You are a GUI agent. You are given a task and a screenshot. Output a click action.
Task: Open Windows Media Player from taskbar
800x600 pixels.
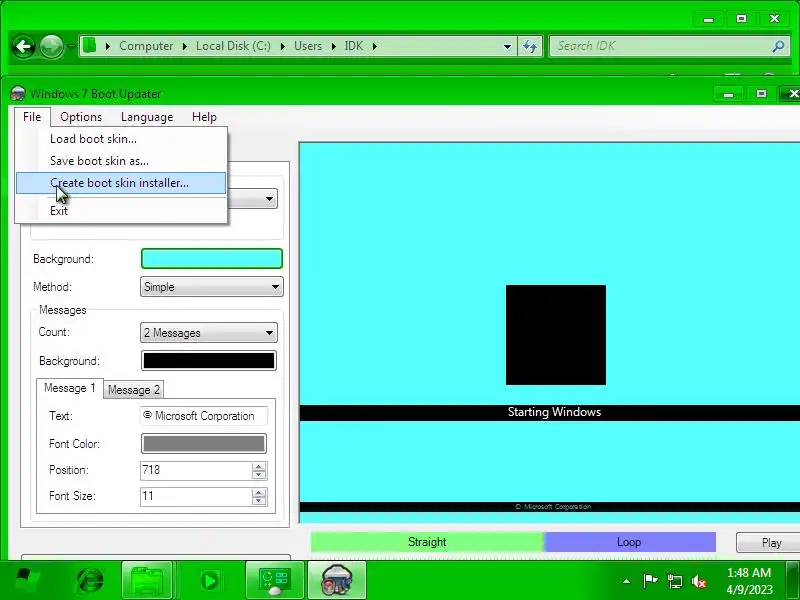(209, 581)
